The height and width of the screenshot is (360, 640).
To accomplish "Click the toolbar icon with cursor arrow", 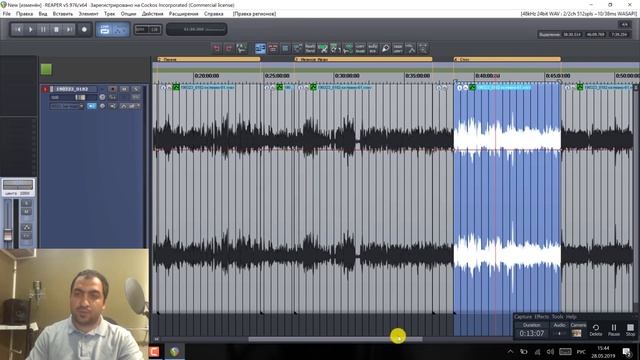I will pyautogui.click(x=242, y=49).
